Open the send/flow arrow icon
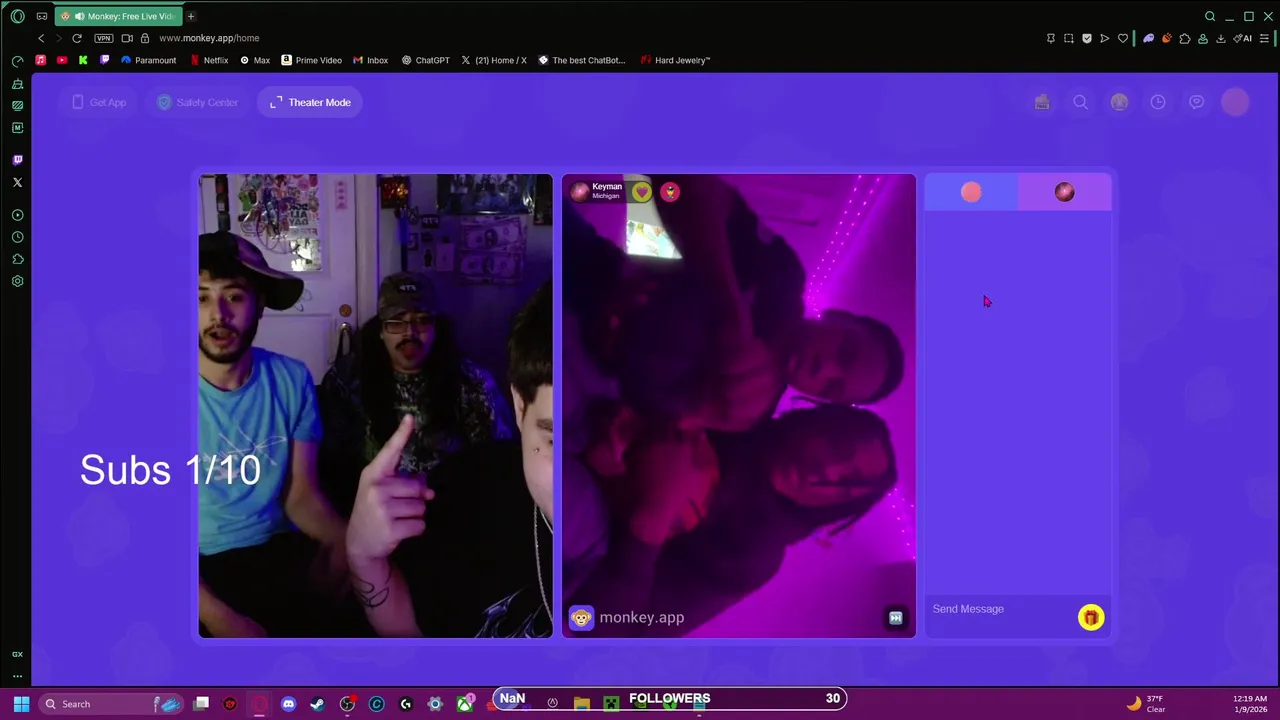 click(x=1105, y=38)
